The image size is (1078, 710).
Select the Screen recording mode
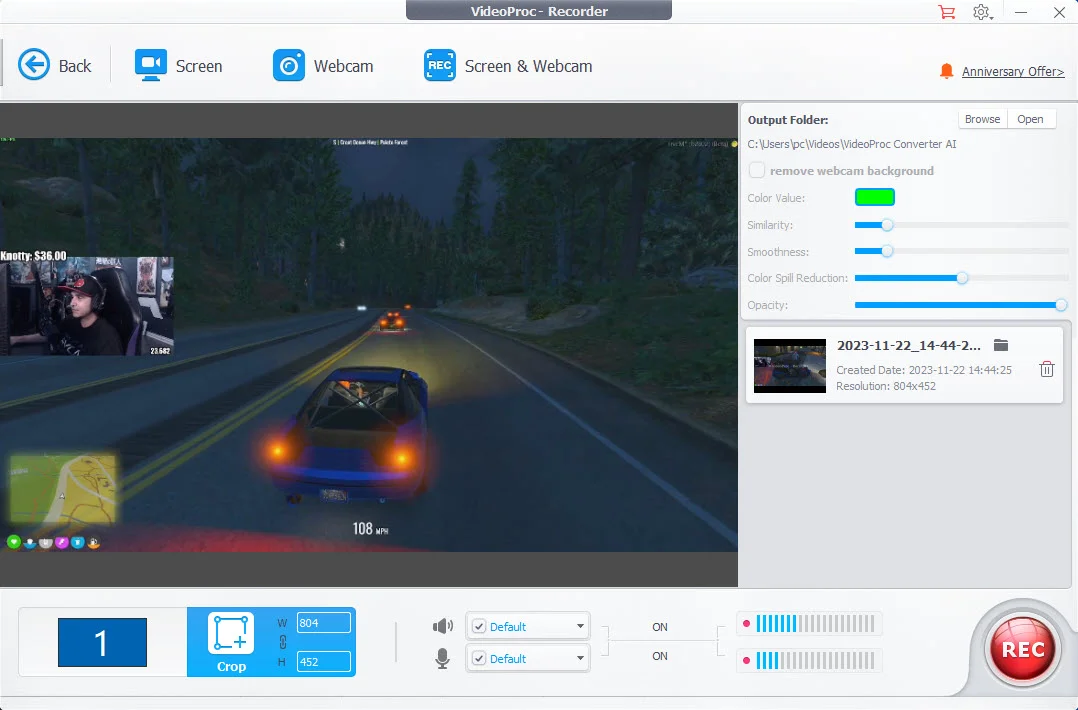point(180,65)
